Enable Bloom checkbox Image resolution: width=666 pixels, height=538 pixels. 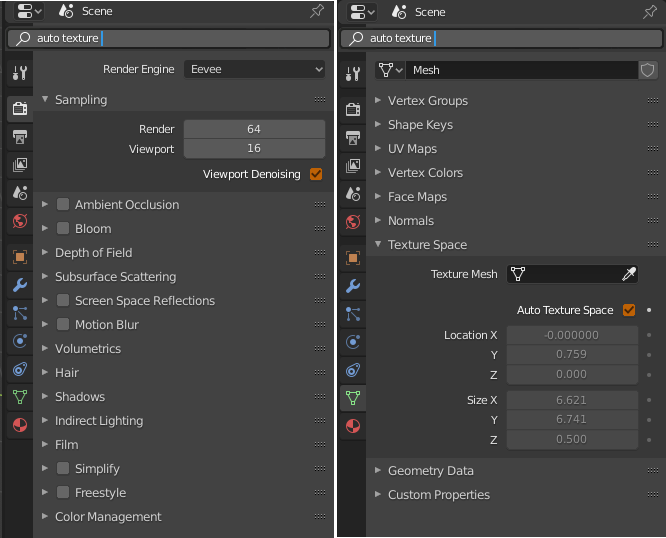click(x=63, y=228)
